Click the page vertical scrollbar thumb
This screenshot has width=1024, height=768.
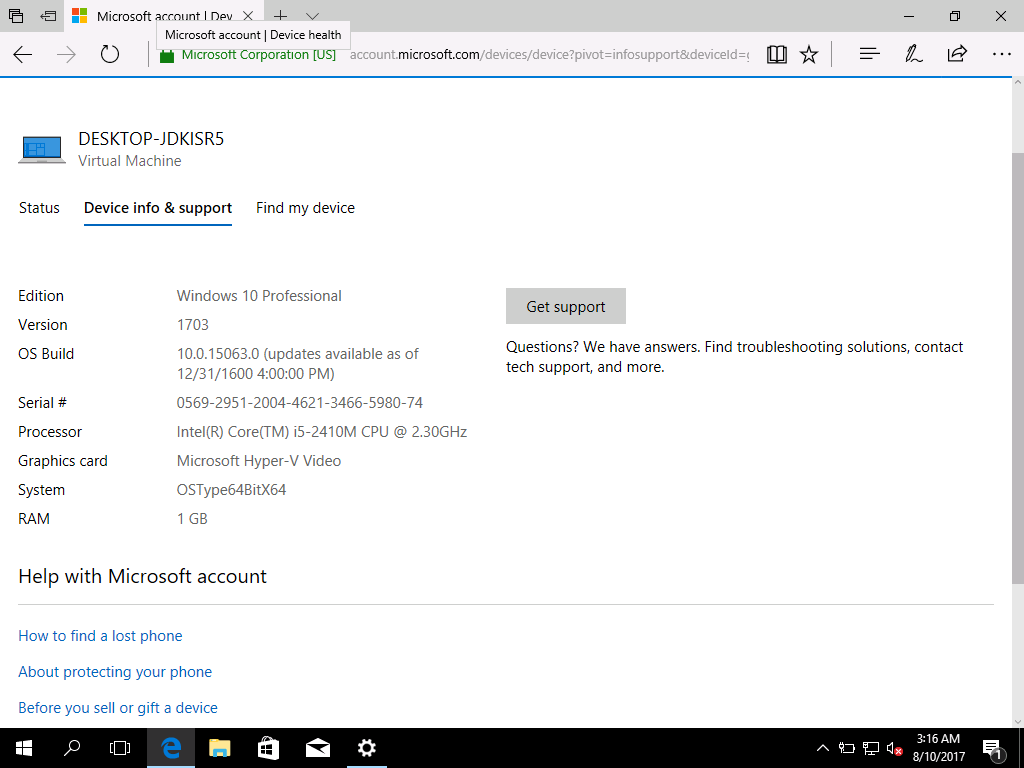tap(1017, 368)
